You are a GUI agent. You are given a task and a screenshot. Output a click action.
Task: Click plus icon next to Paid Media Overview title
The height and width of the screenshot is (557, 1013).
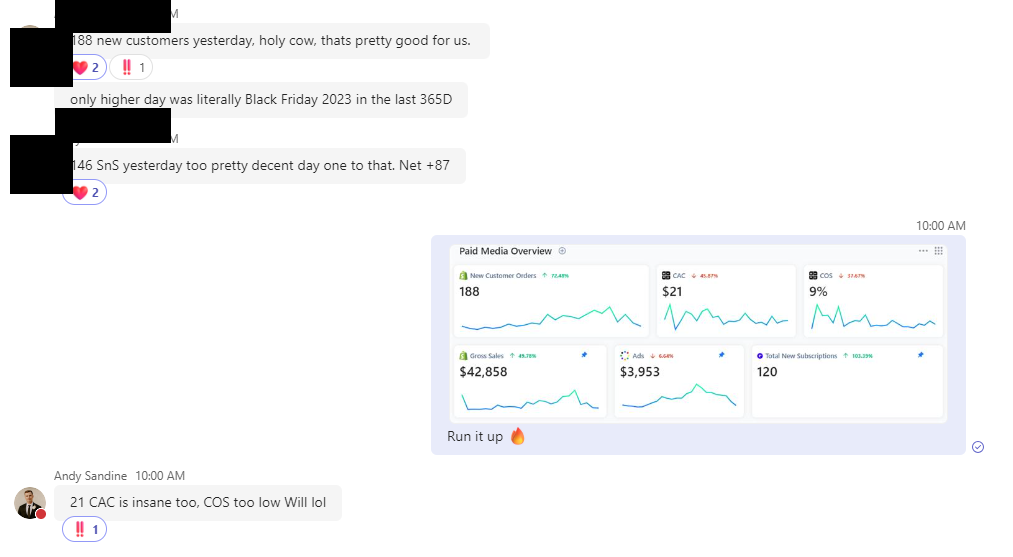pyautogui.click(x=562, y=251)
